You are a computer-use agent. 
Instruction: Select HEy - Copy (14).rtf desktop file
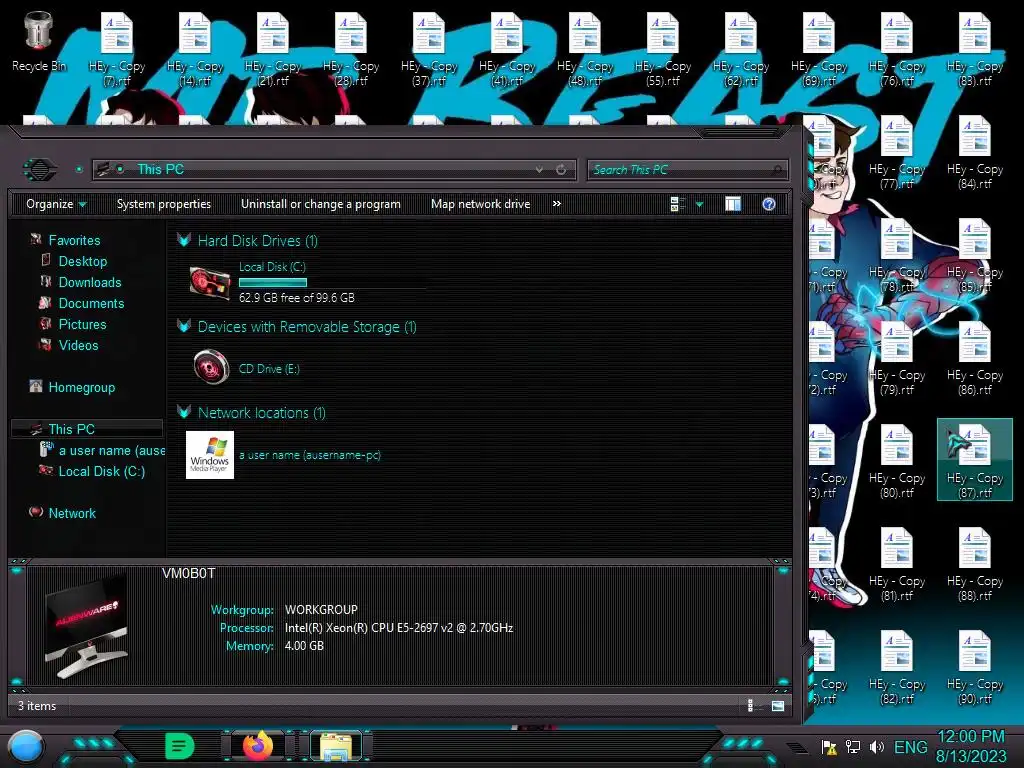point(195,51)
